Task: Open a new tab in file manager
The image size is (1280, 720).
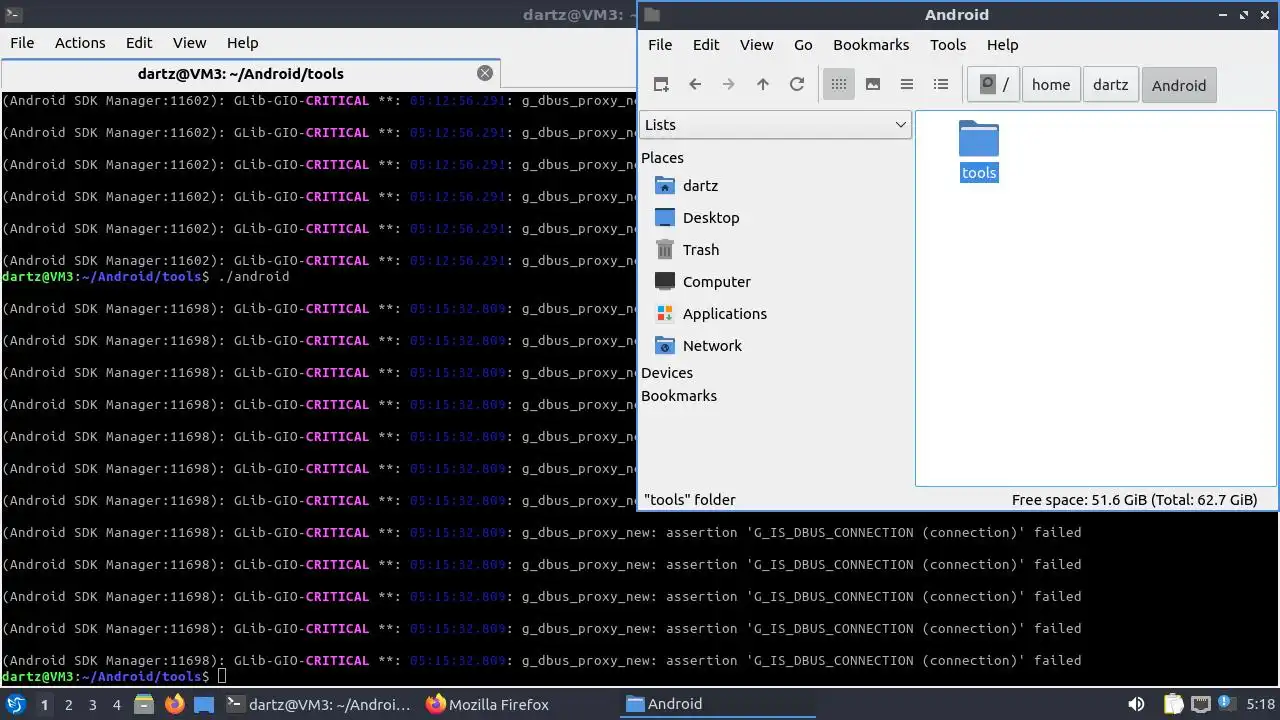Action: (661, 85)
